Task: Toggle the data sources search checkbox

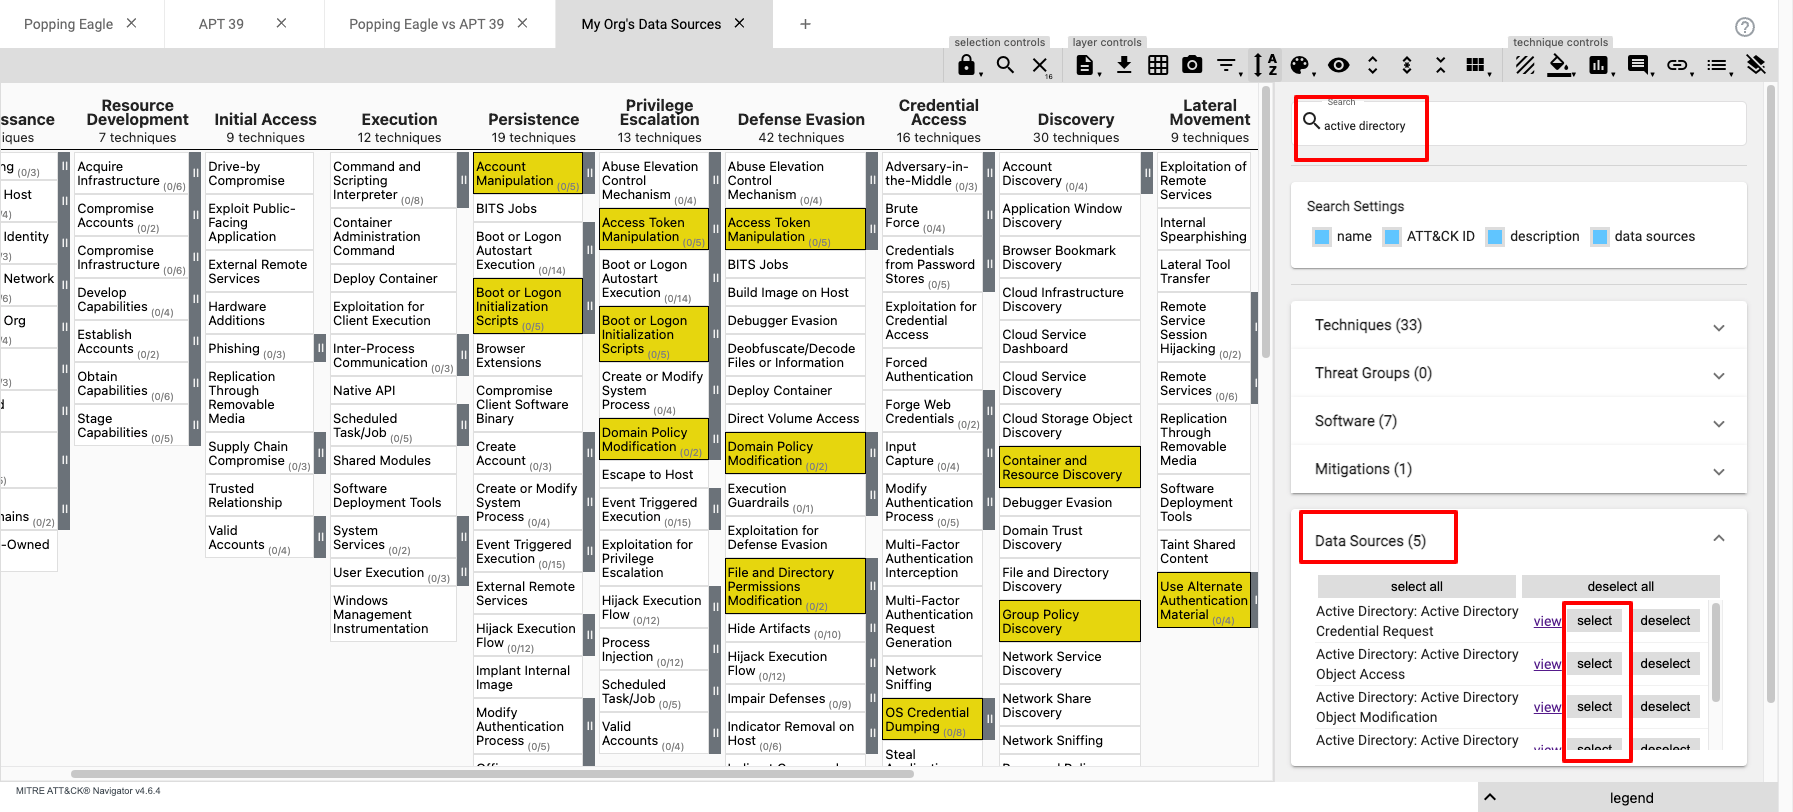Action: 1600,237
